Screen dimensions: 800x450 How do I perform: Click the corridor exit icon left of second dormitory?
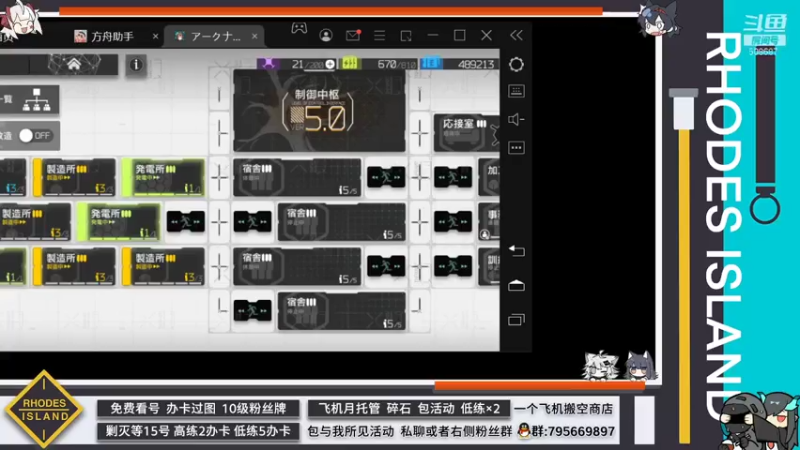tap(253, 221)
